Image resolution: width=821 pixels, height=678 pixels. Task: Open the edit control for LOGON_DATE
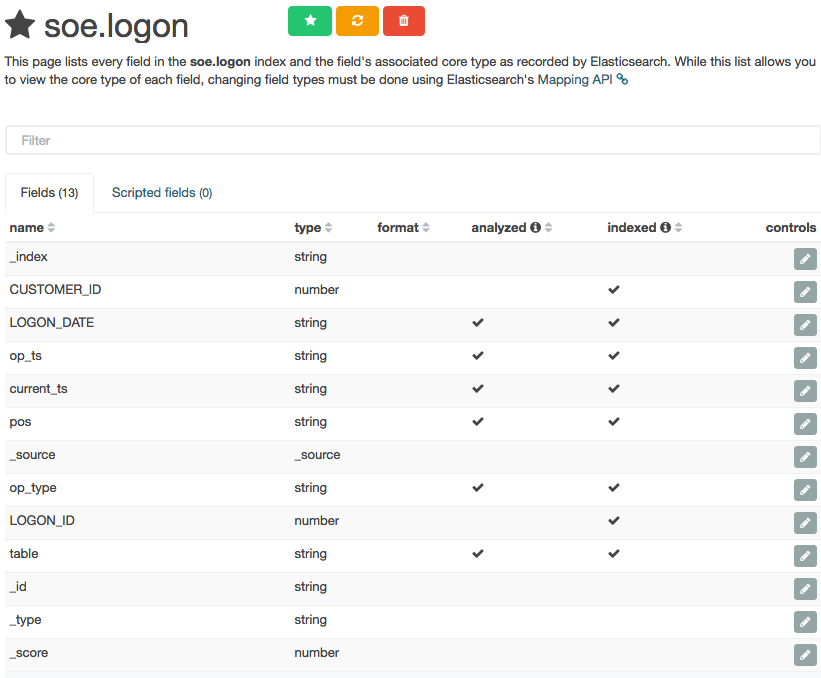(x=804, y=325)
